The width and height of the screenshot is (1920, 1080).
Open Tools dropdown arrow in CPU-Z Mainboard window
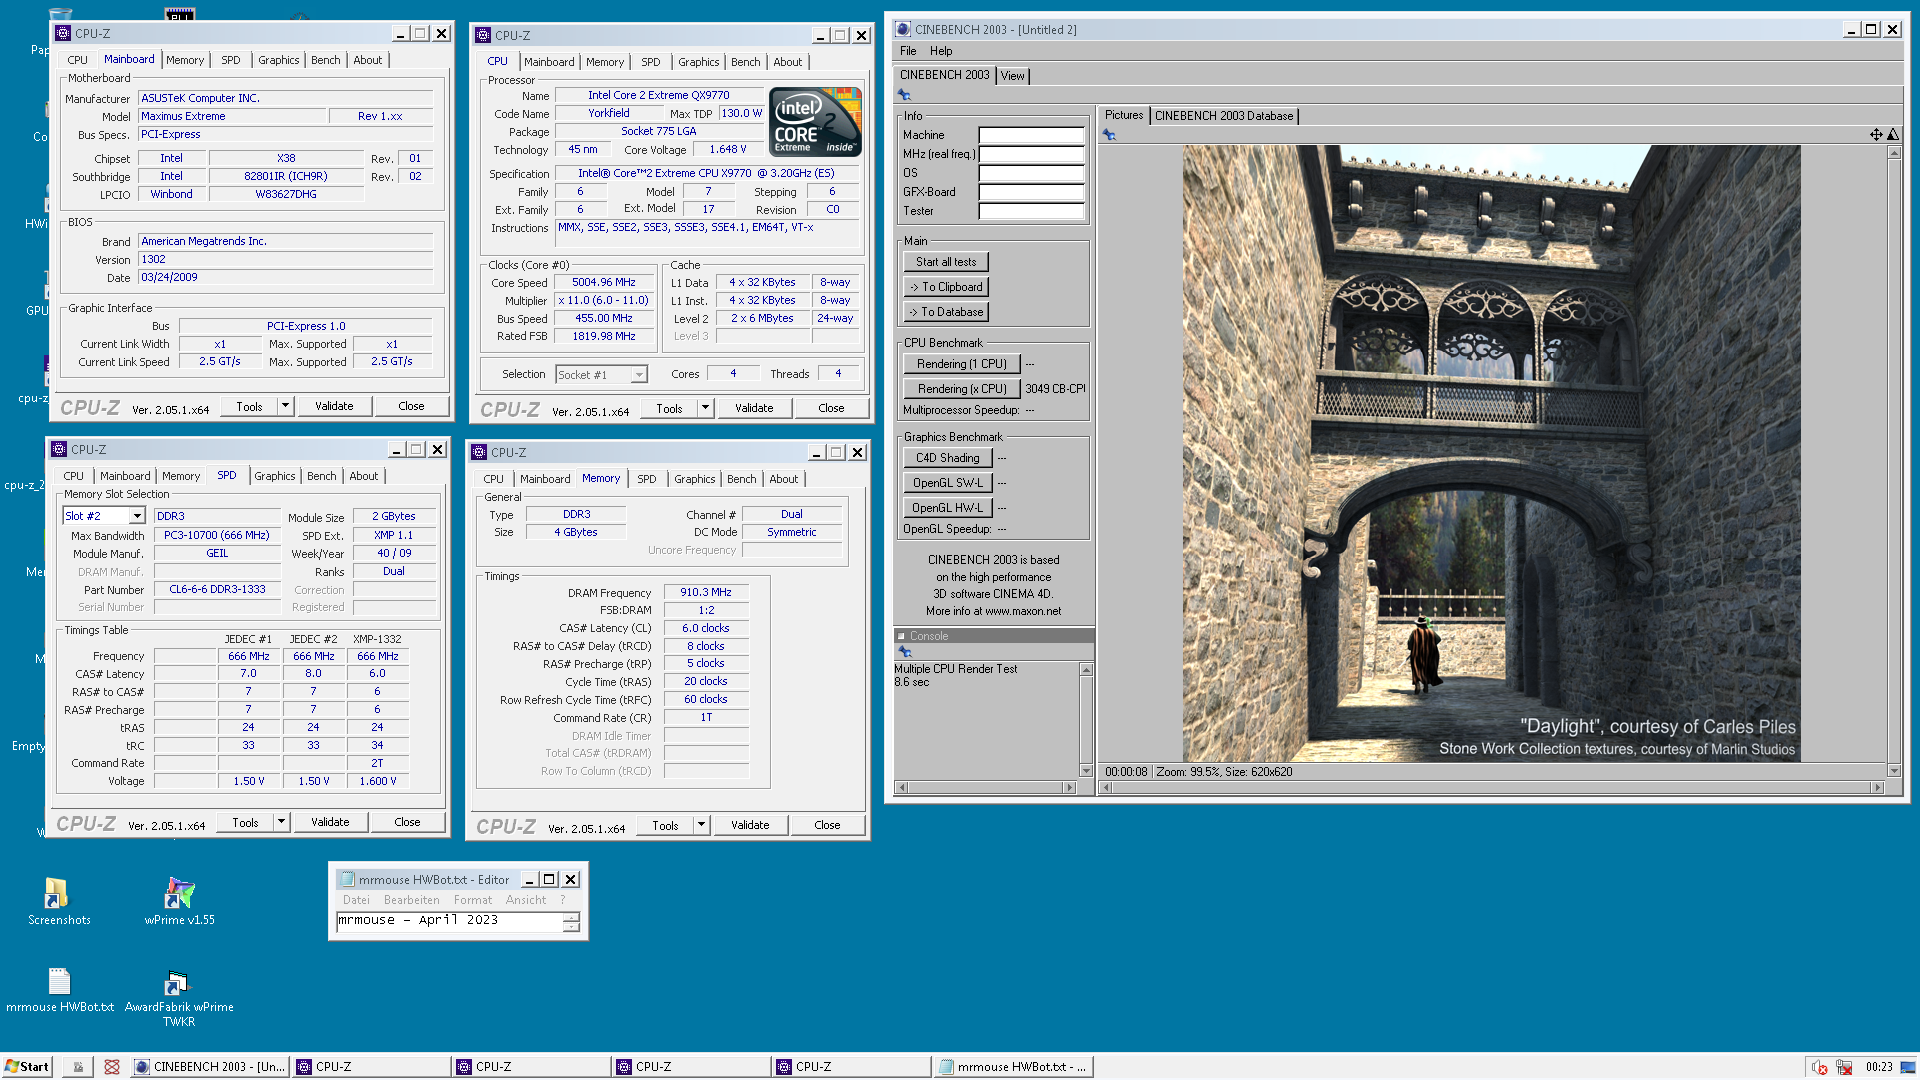tap(285, 406)
